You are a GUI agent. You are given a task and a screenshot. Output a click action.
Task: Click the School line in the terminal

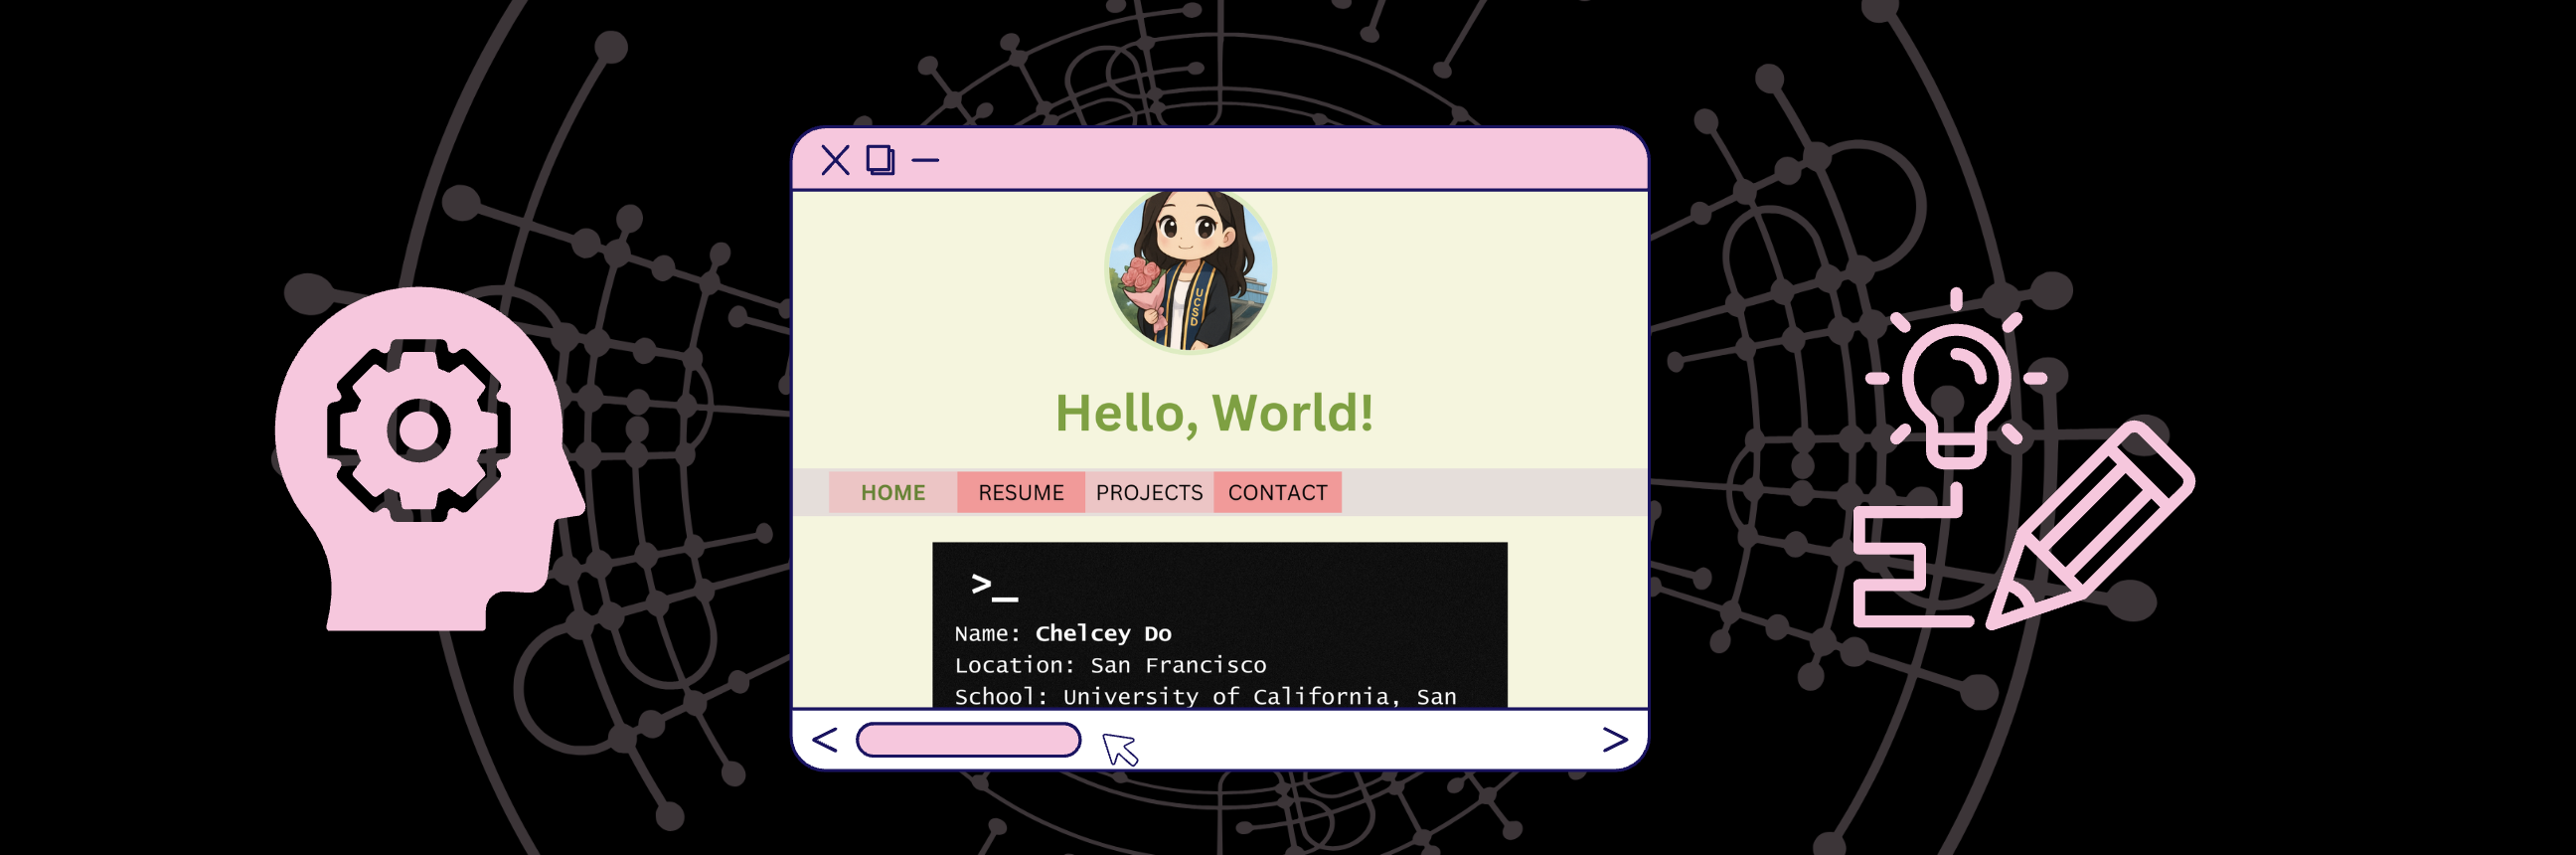pos(1204,696)
